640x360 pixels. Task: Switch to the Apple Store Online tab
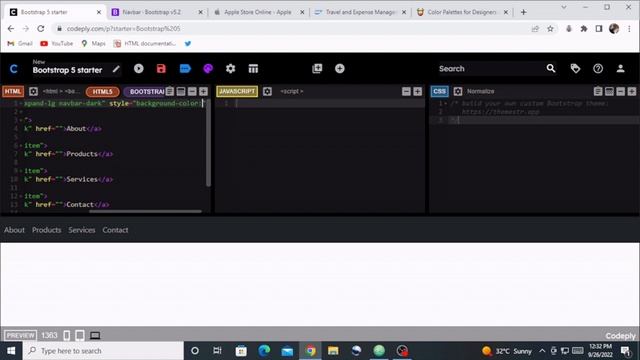click(259, 12)
